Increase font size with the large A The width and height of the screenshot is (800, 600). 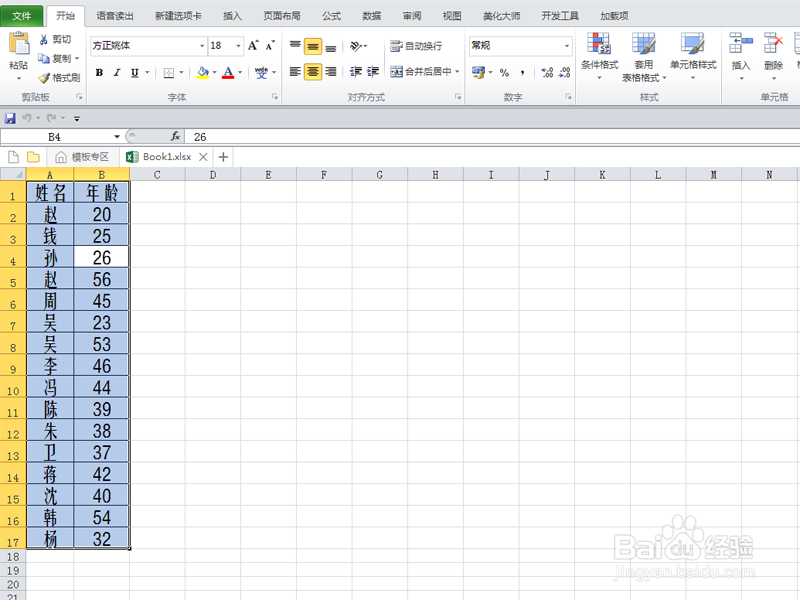point(253,45)
